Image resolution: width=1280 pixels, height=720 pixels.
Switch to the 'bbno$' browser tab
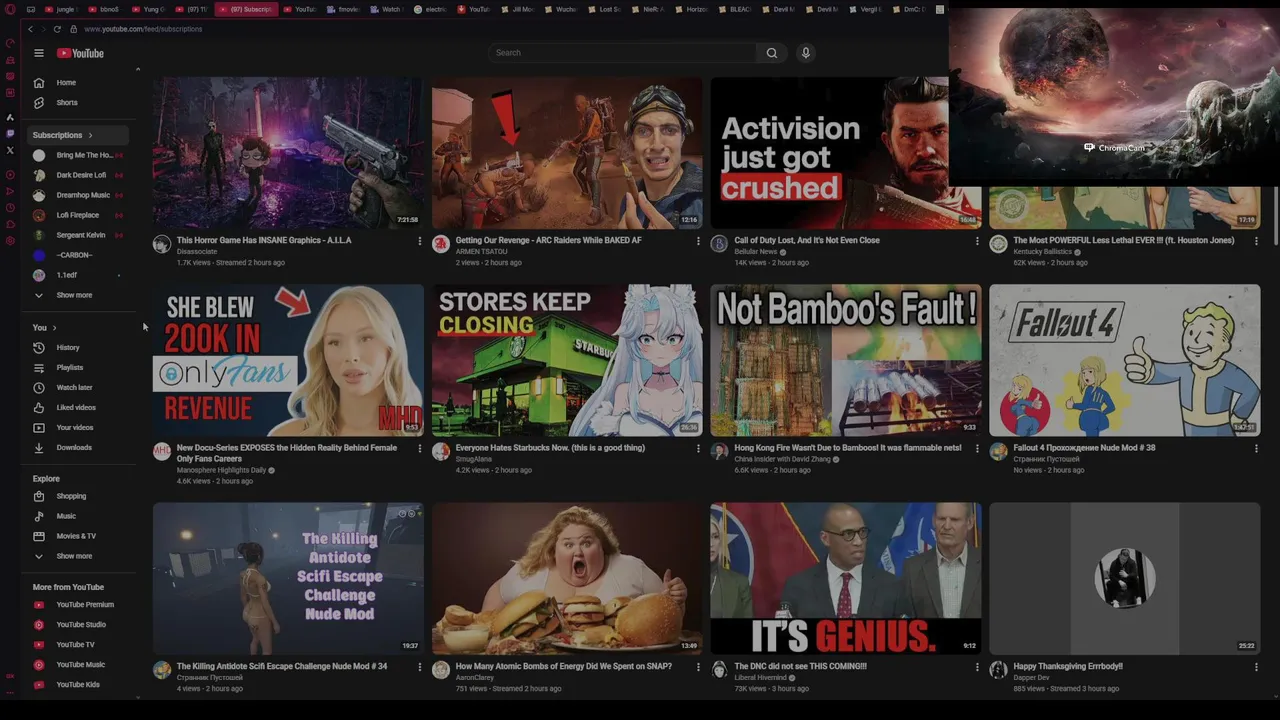105,9
